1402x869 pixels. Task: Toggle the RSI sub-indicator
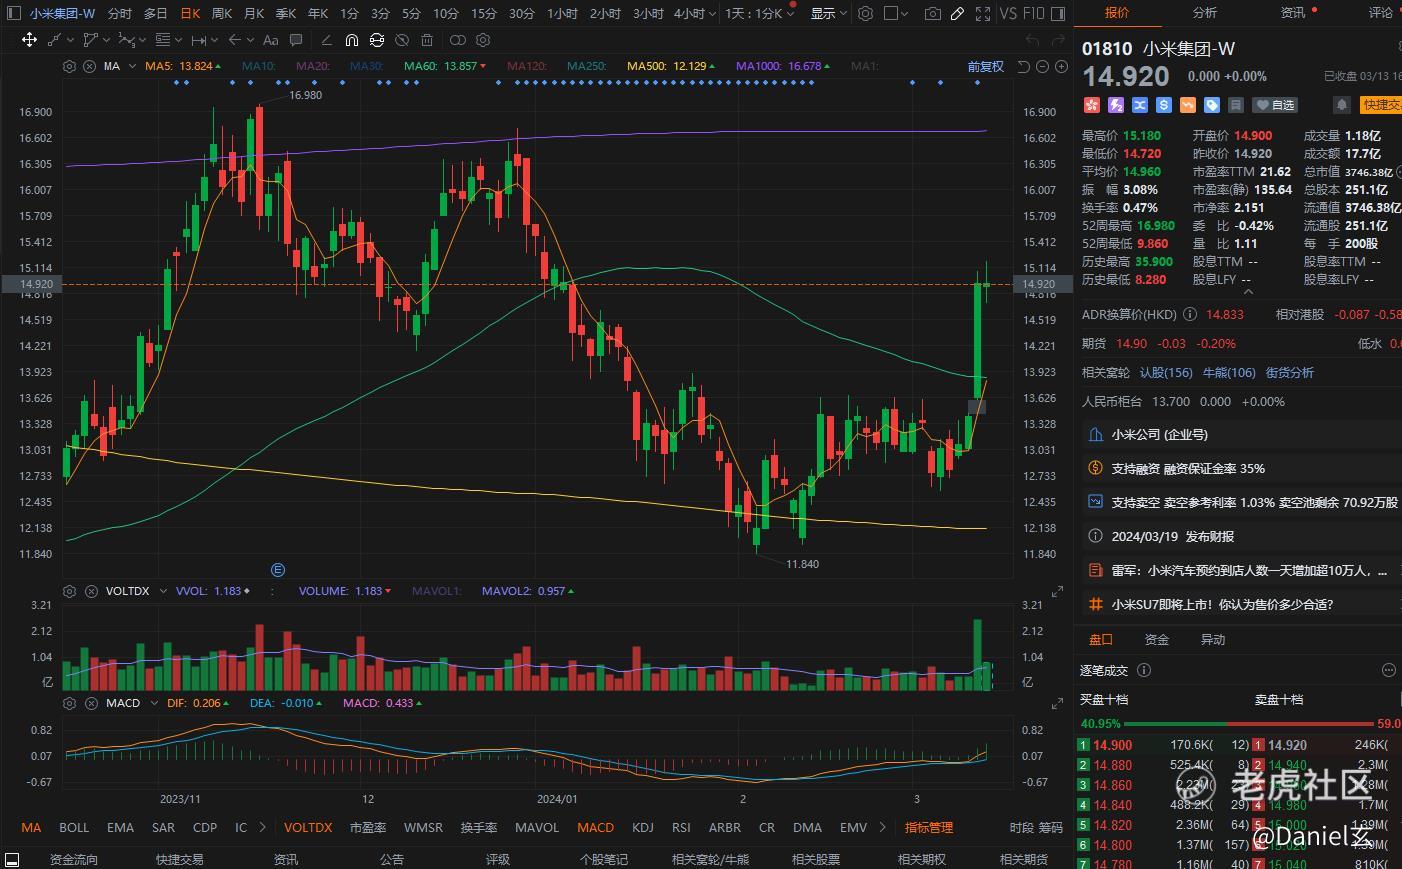[x=681, y=827]
